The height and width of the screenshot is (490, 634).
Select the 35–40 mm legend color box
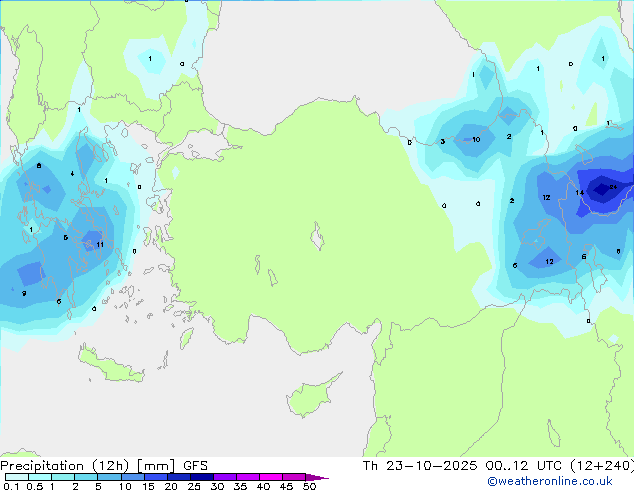pyautogui.click(x=248, y=477)
